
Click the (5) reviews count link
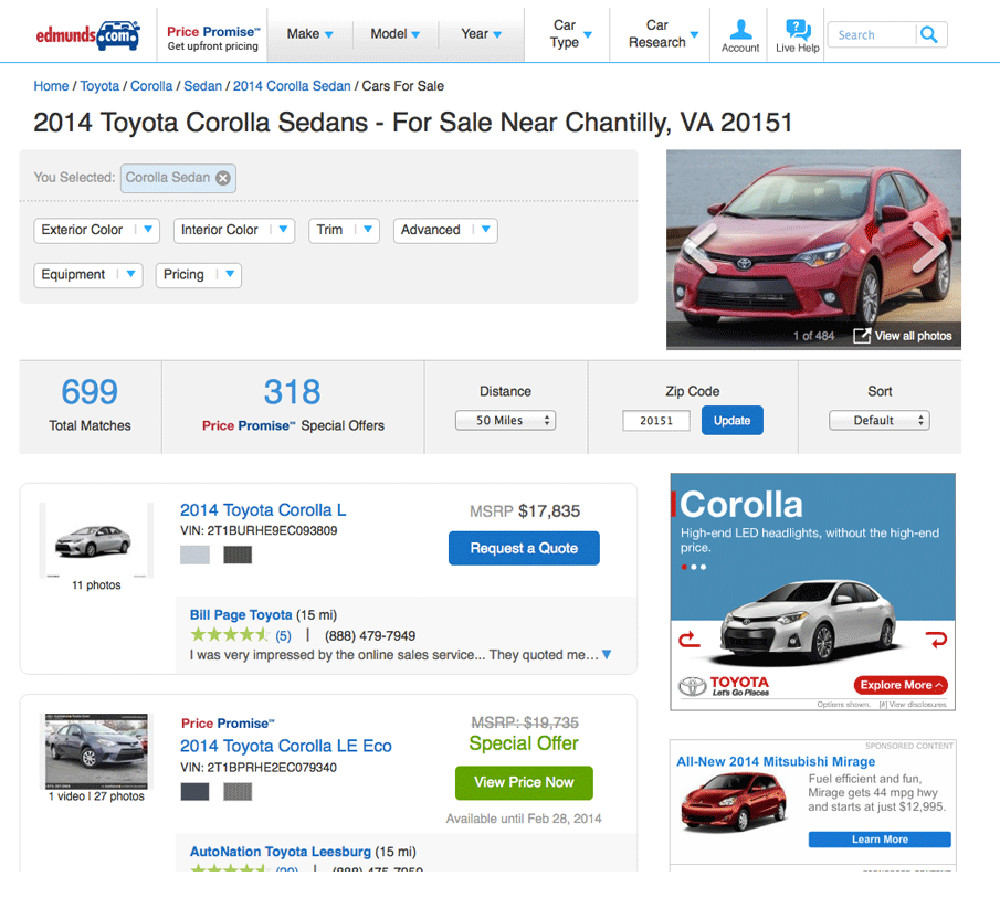283,636
